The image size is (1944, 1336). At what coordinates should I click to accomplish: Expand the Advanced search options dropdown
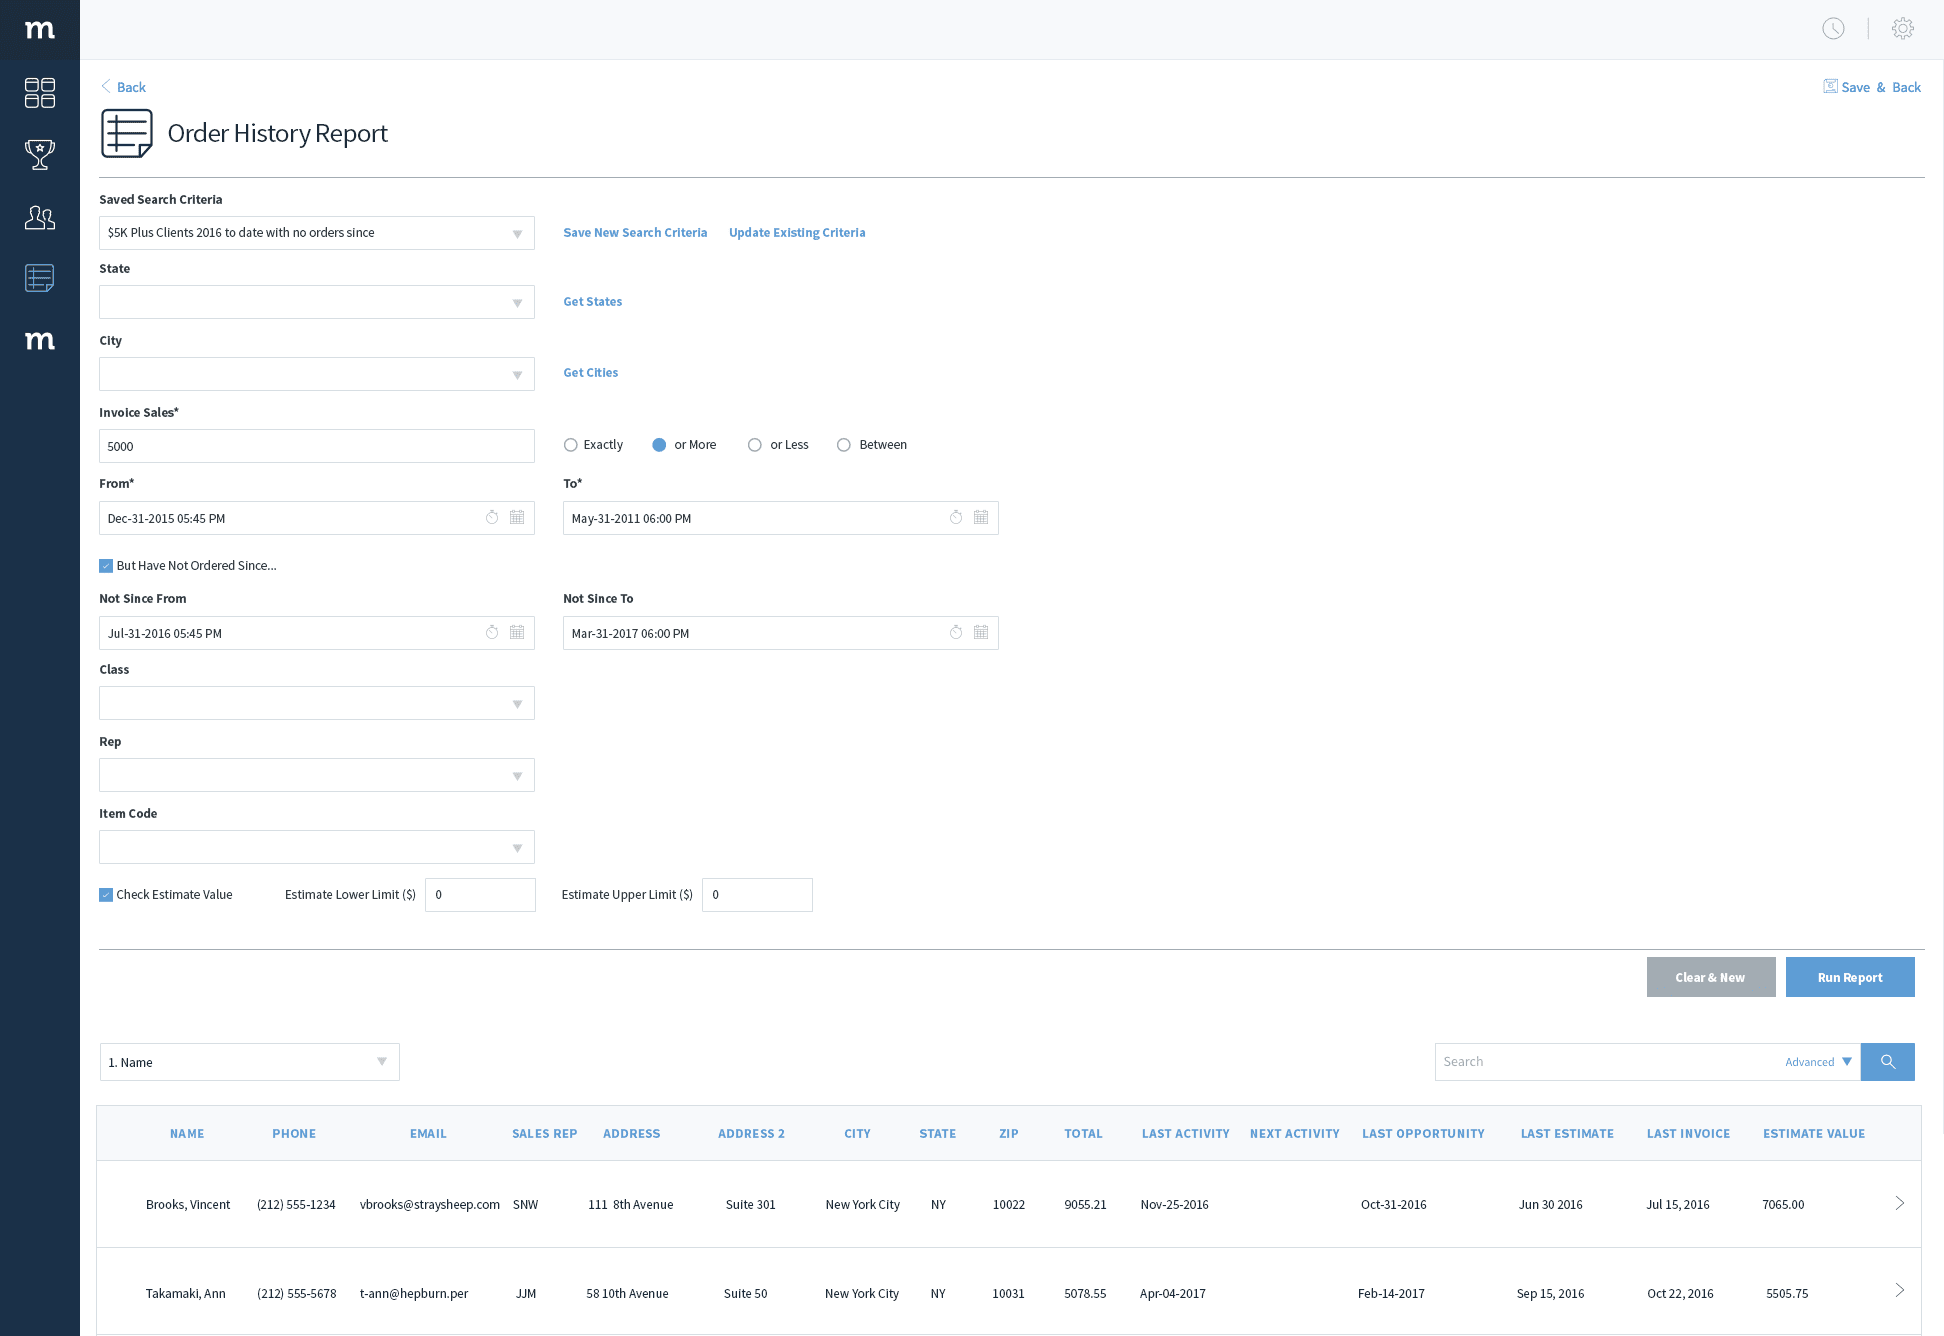coord(1817,1062)
